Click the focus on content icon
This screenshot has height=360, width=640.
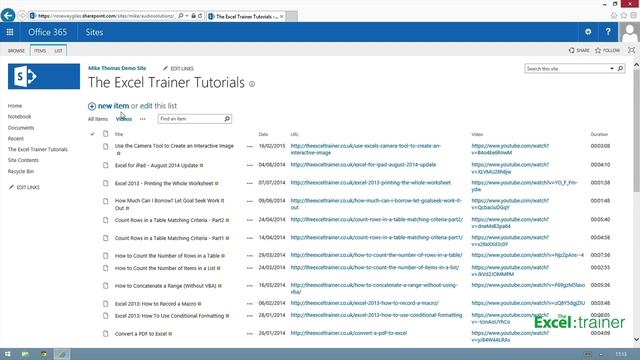click(631, 50)
